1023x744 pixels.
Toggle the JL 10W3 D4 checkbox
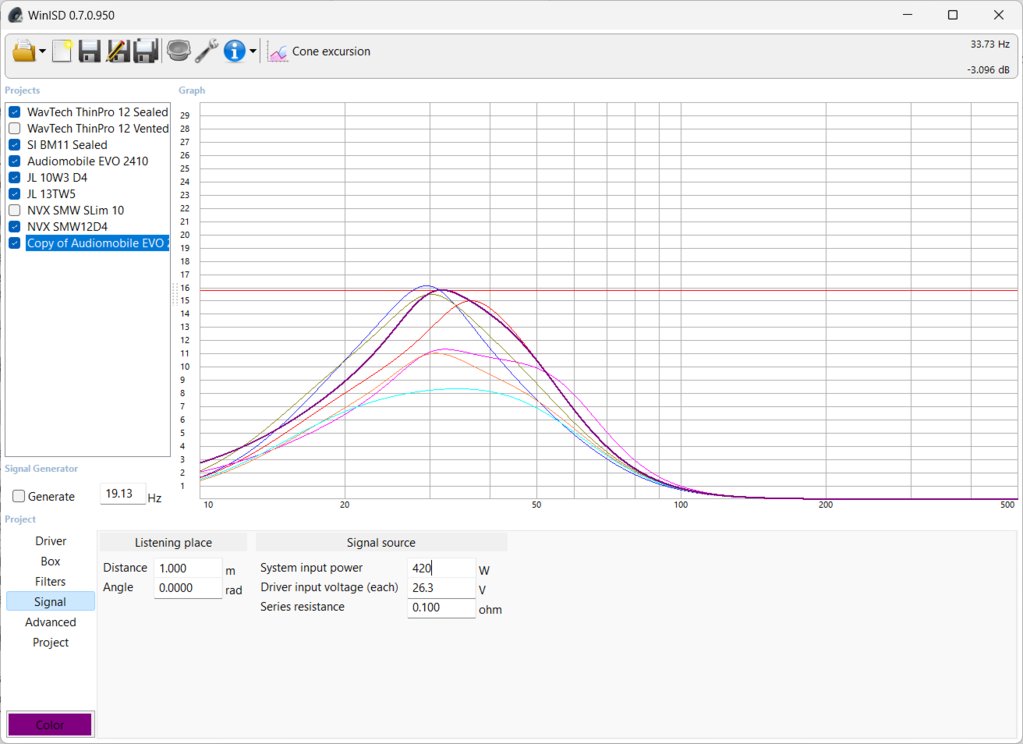[x=14, y=178]
